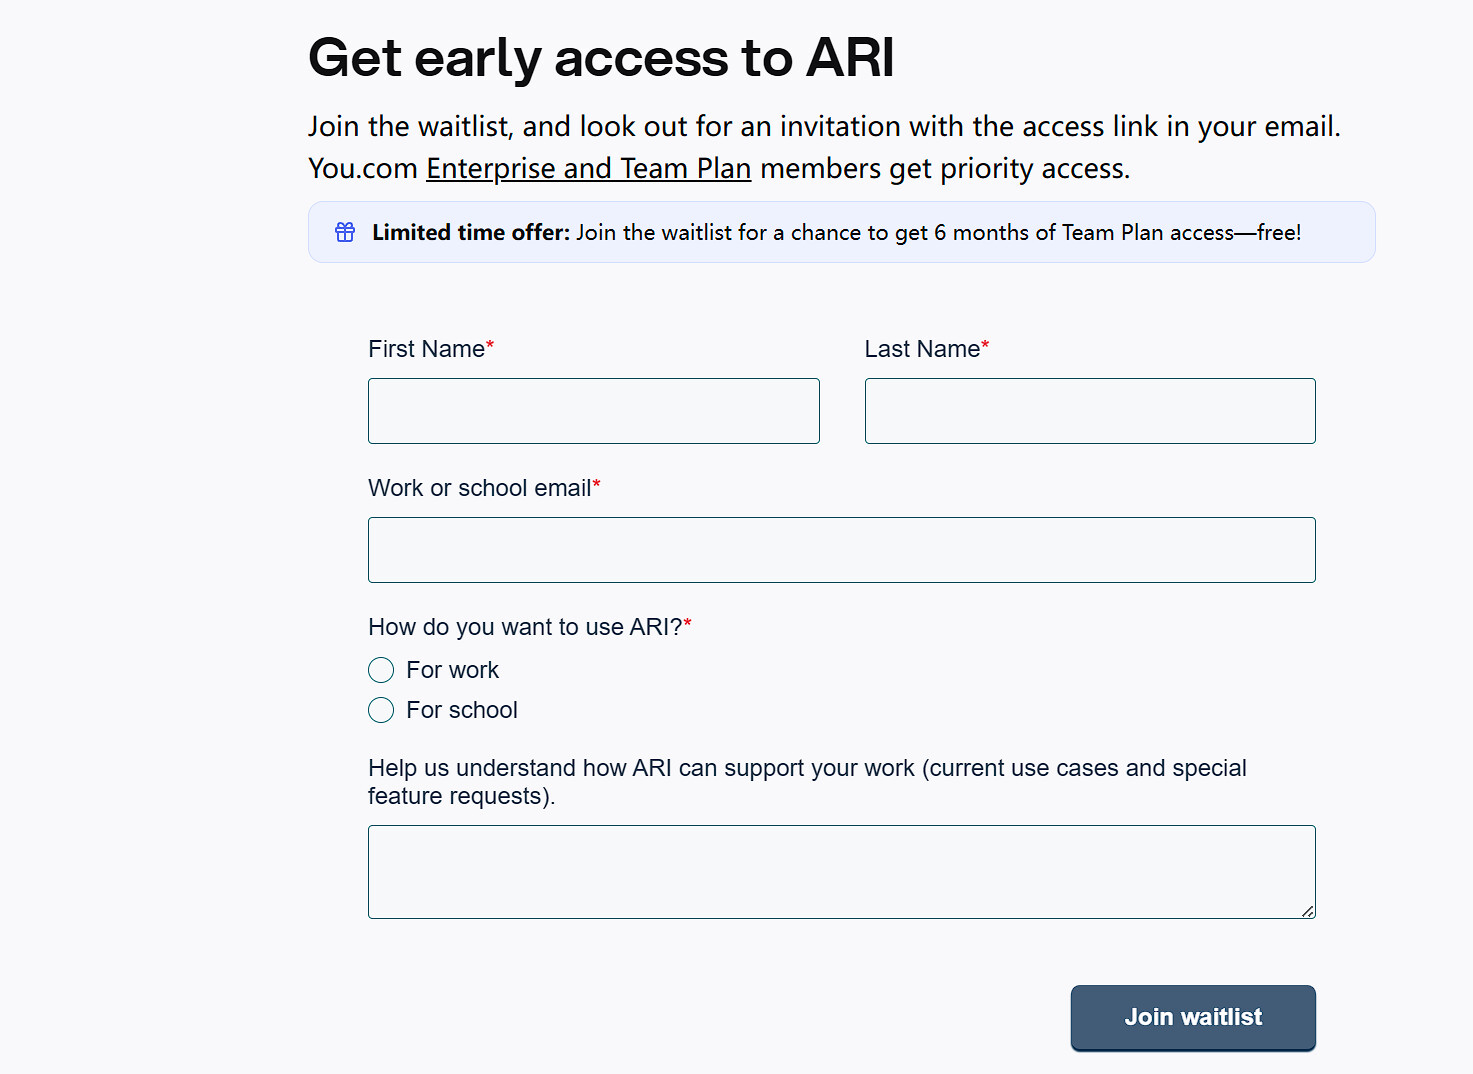Click the Last Name field label

point(923,349)
